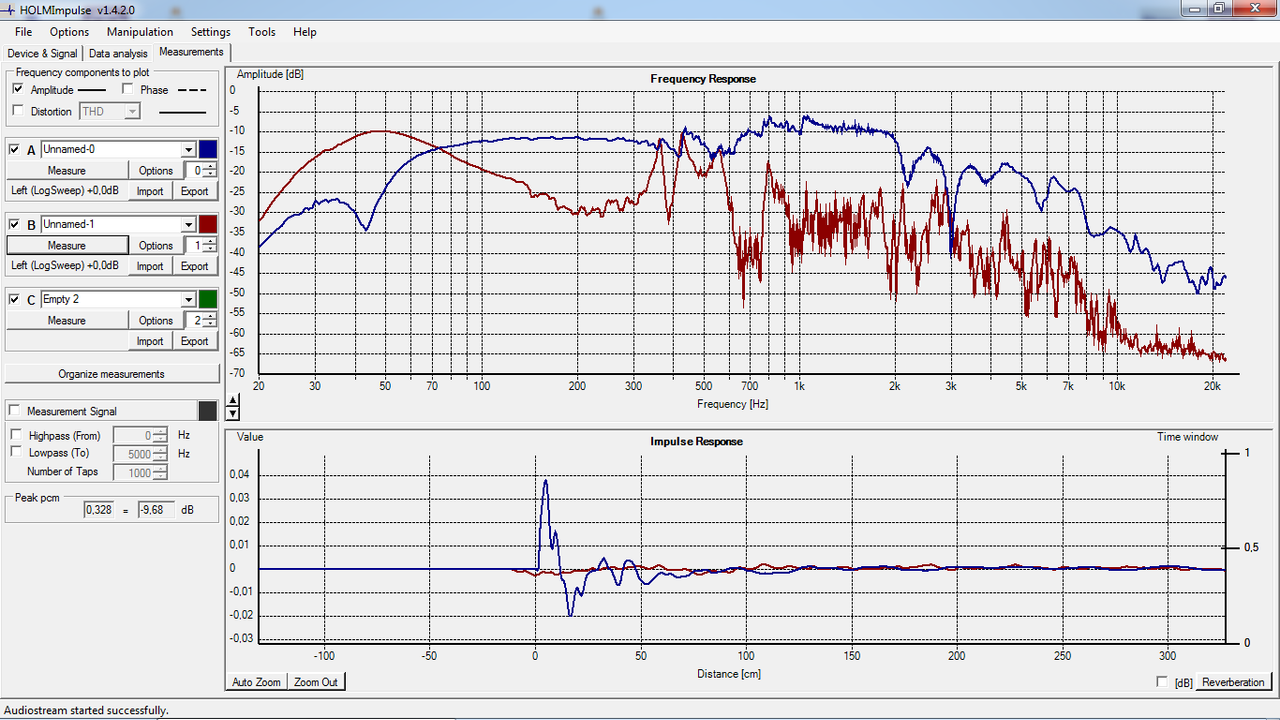Uncheck the Amplitude checkbox
Image resolution: width=1280 pixels, height=720 pixels.
coord(18,89)
